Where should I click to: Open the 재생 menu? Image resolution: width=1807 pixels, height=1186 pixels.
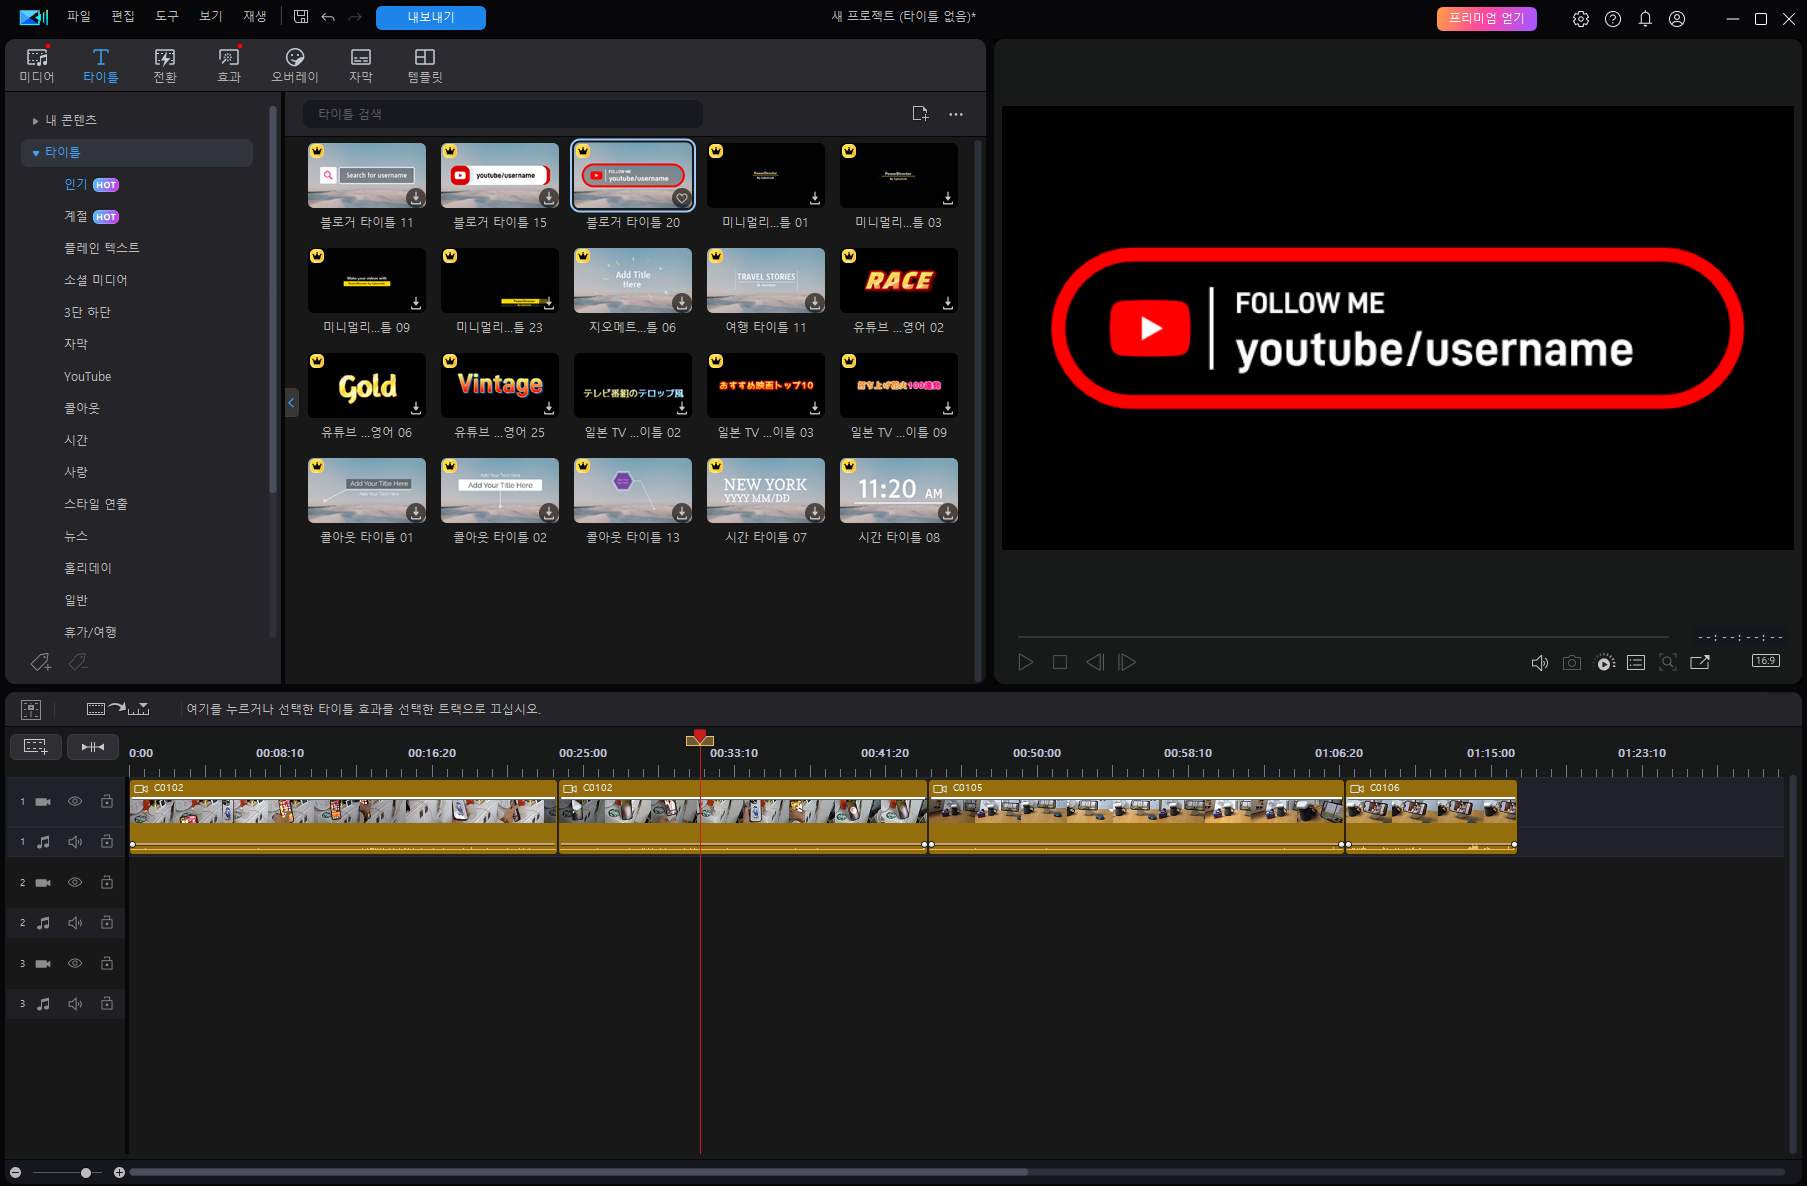(255, 17)
